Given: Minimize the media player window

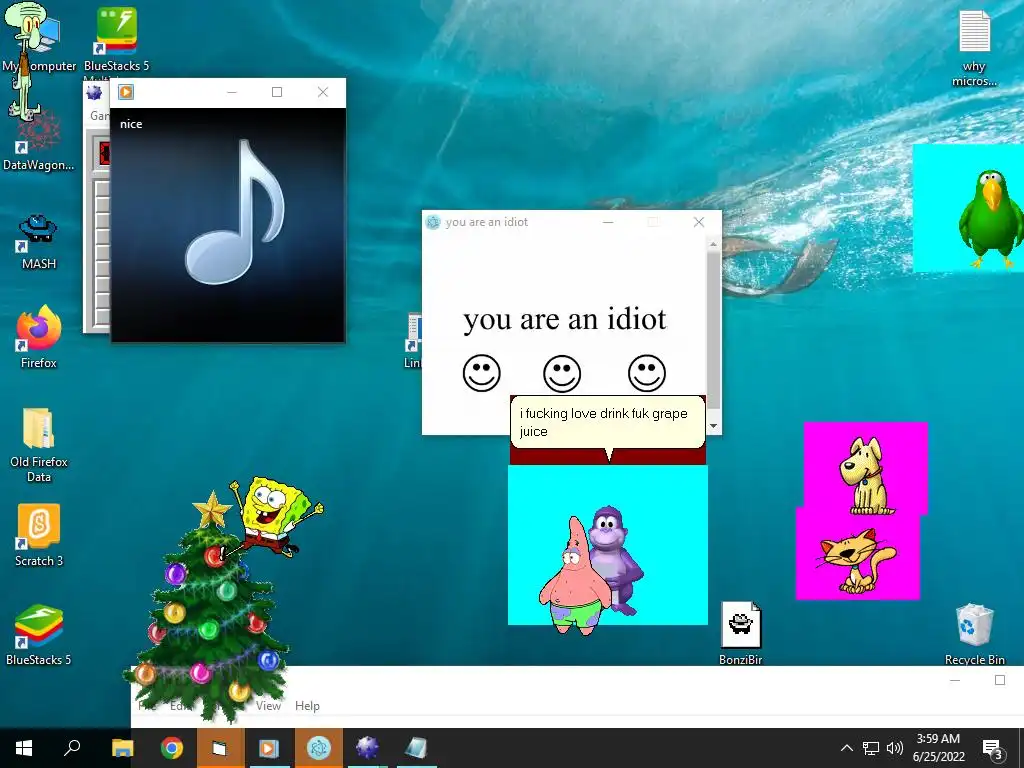Looking at the screenshot, I should click(231, 92).
